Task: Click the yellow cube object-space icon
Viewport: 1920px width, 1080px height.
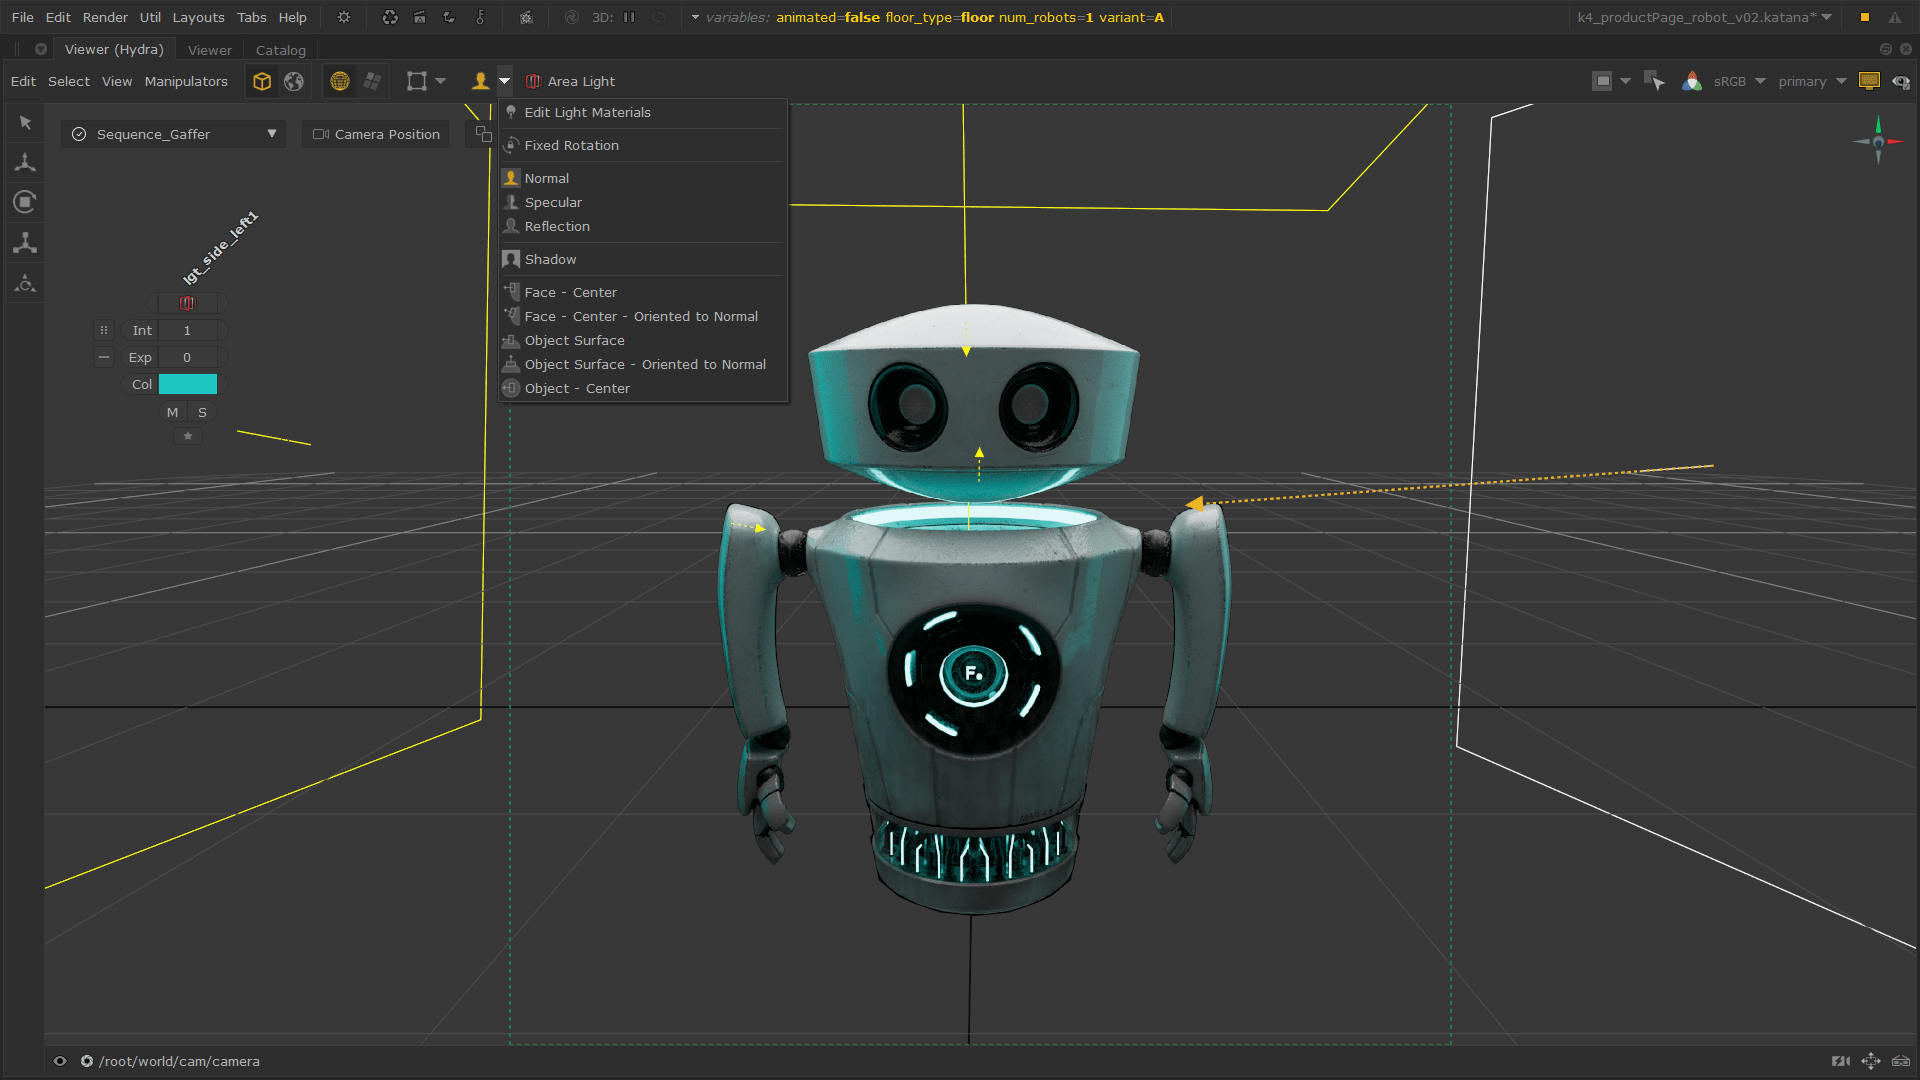Action: pos(262,81)
